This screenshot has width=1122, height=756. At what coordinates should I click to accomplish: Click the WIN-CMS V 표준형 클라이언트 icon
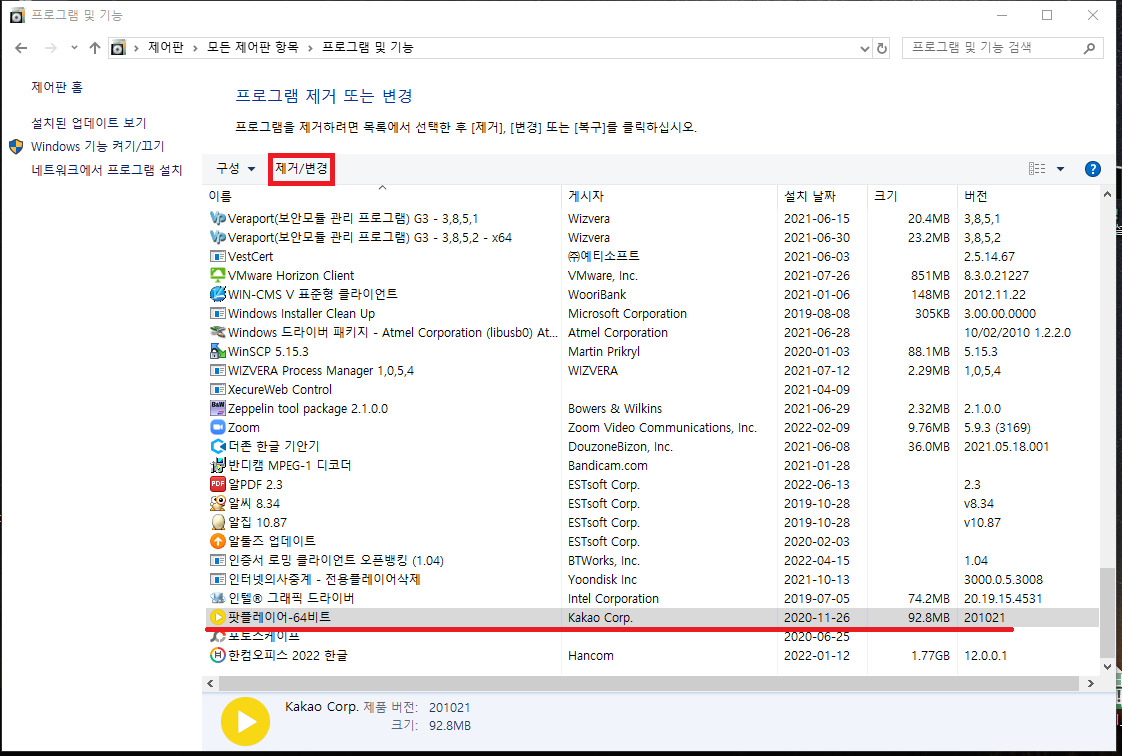(218, 294)
